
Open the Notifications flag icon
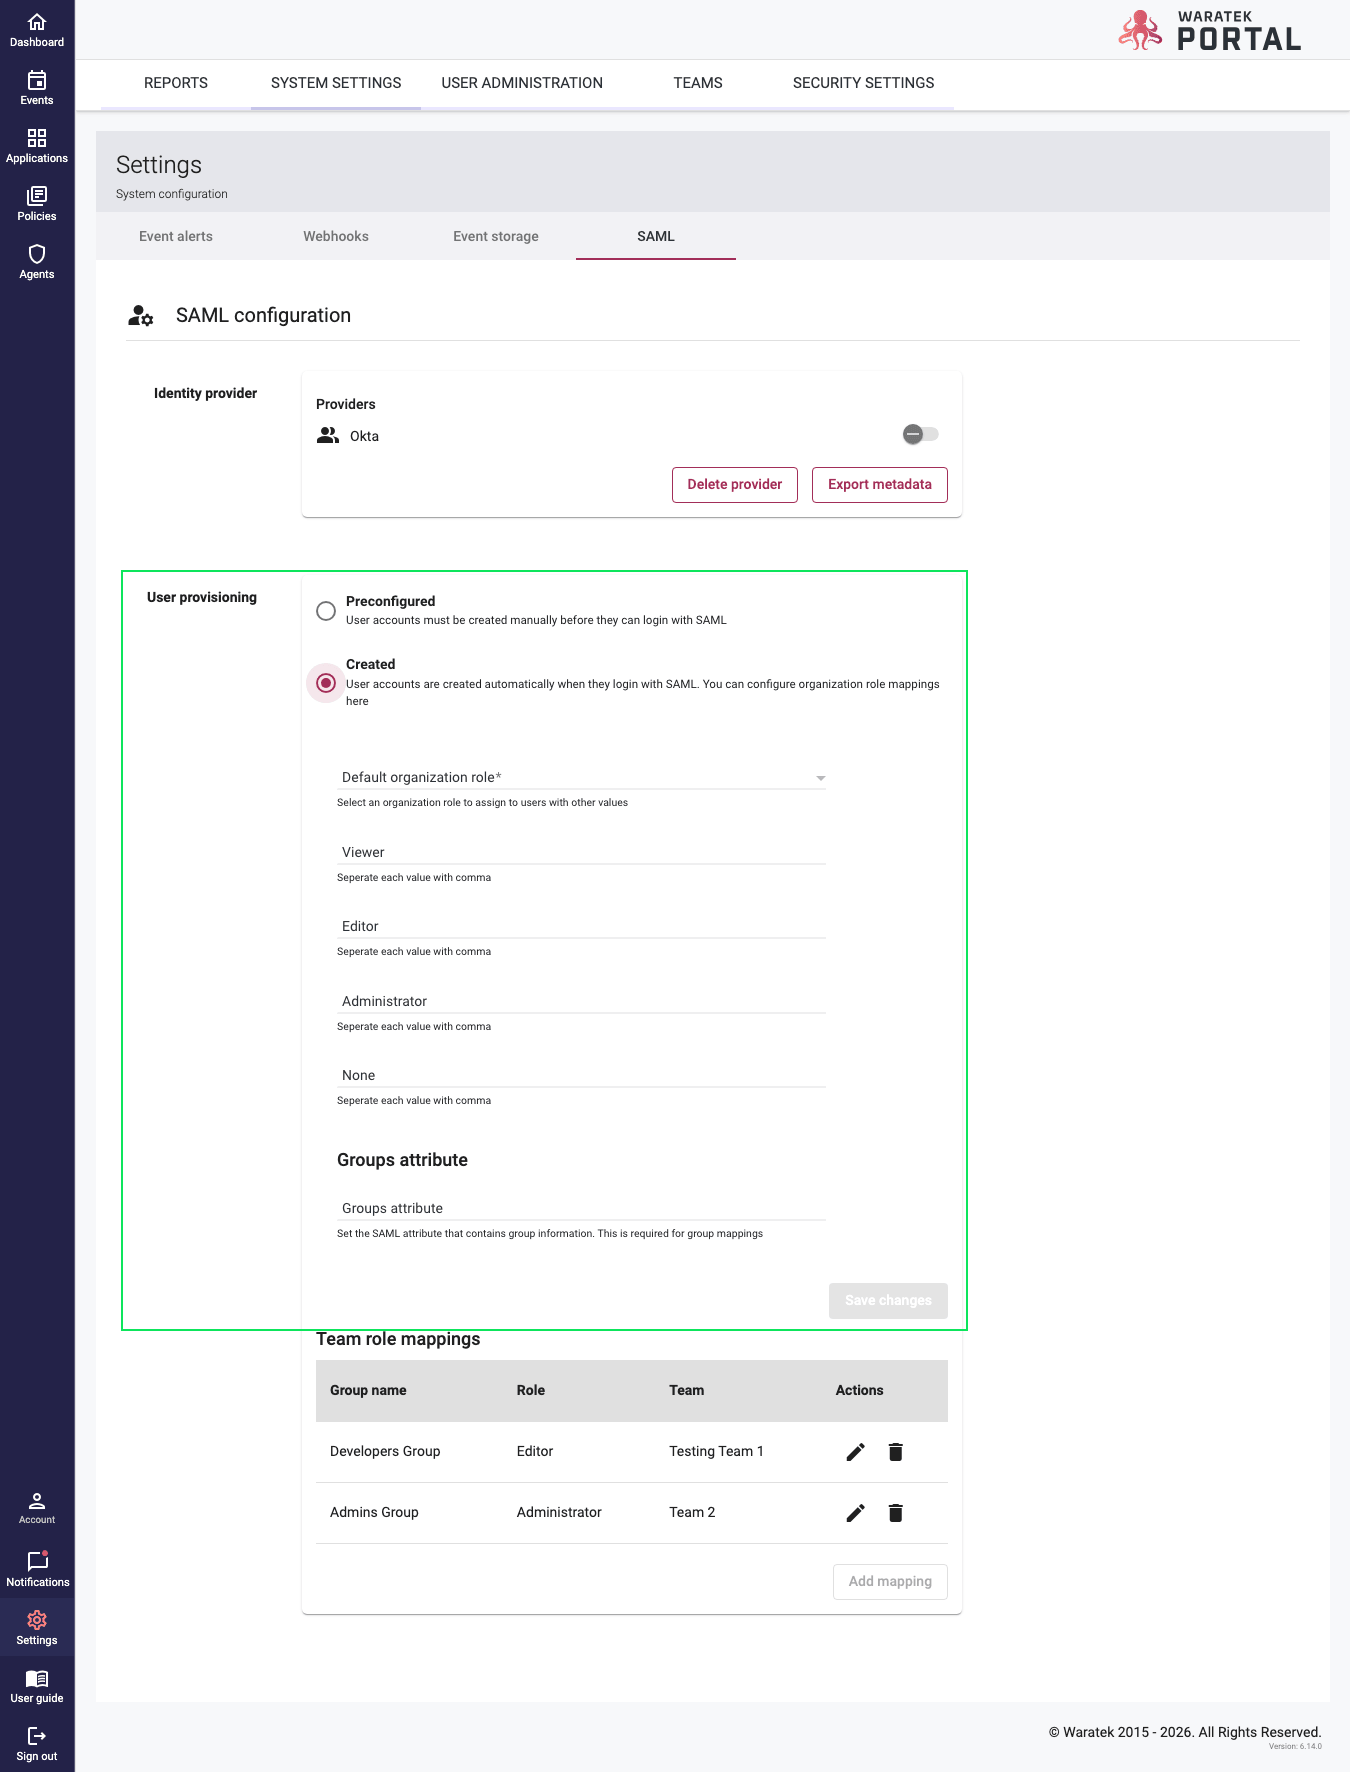coord(37,1561)
